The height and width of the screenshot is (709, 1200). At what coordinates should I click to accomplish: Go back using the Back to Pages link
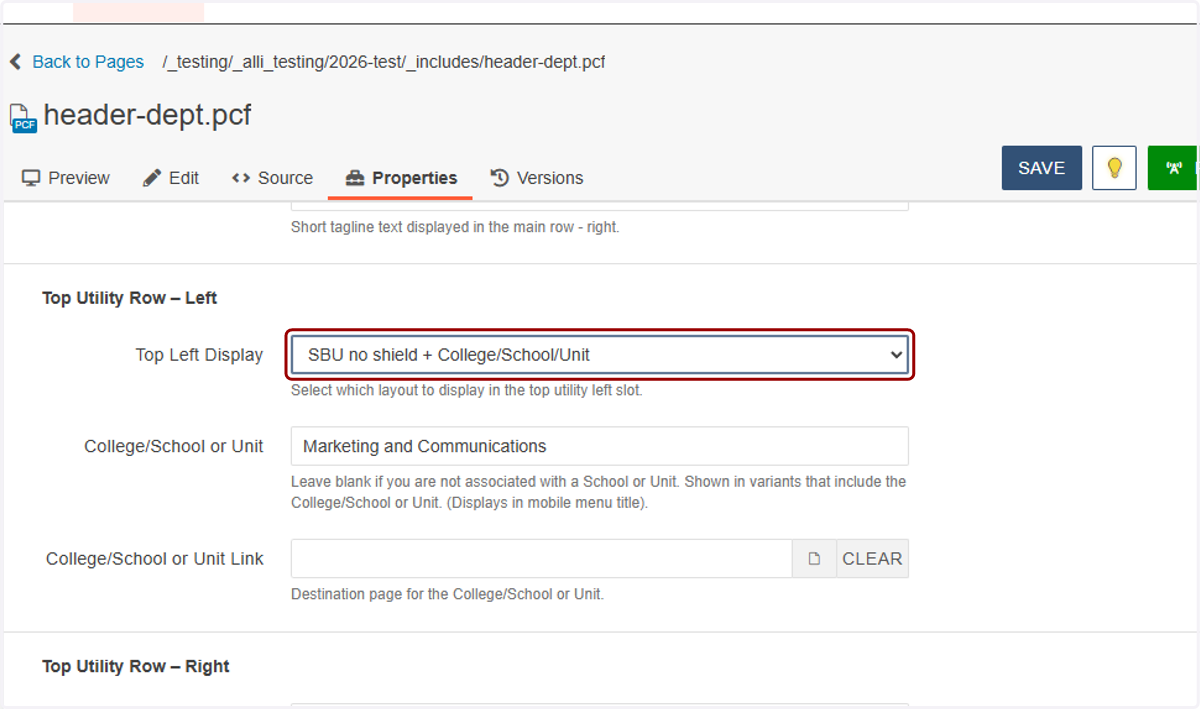pyautogui.click(x=77, y=62)
